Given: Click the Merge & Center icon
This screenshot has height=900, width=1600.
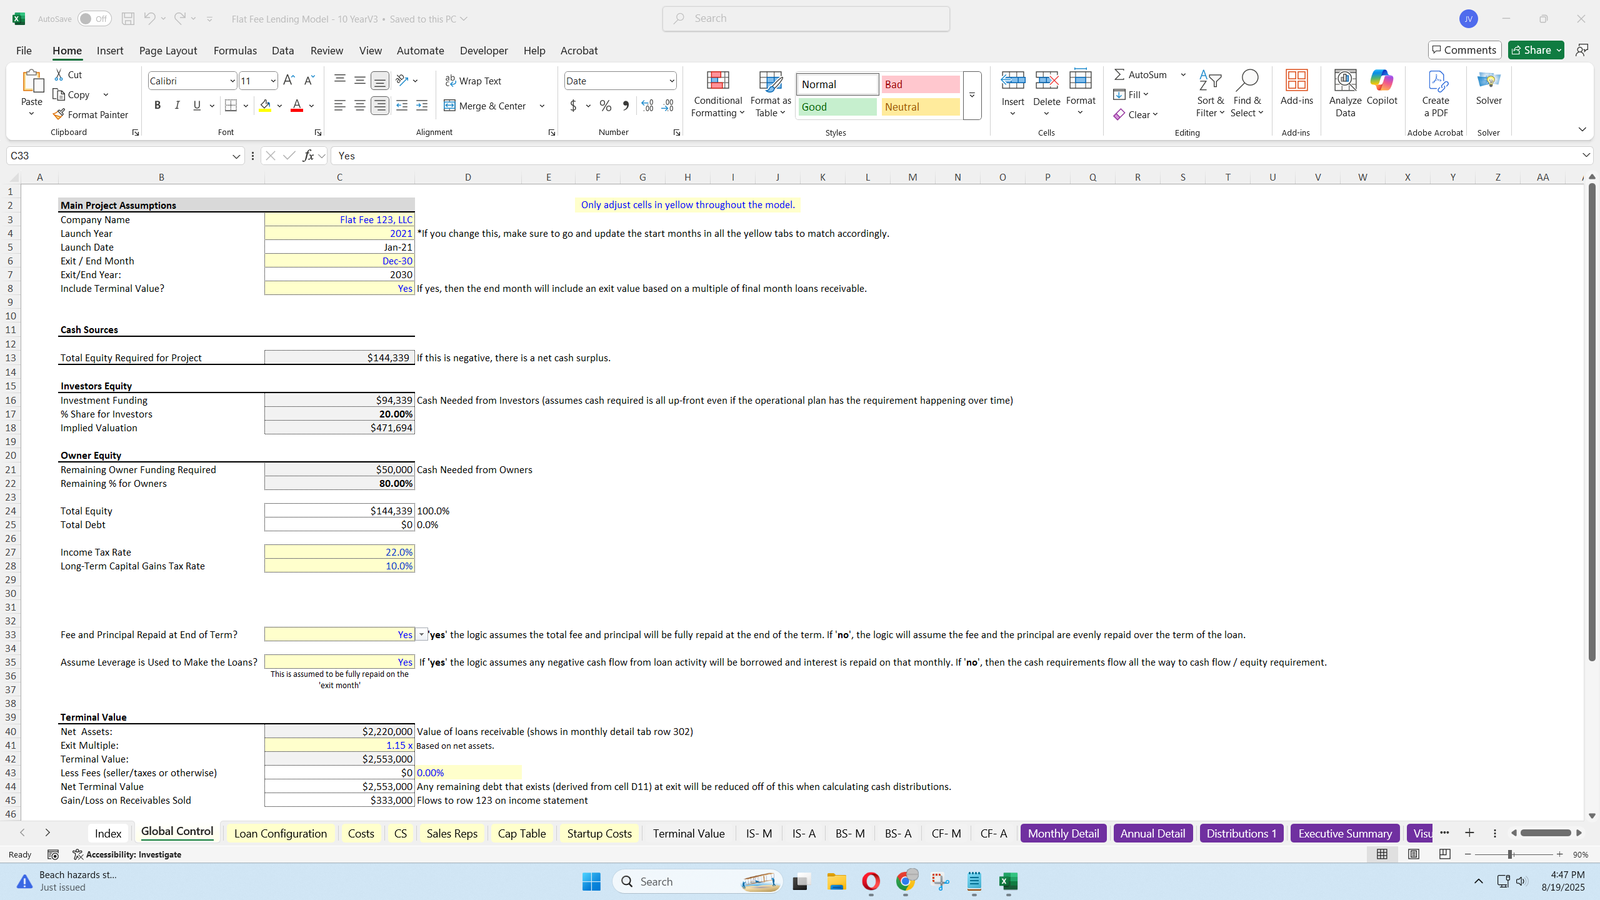Looking at the screenshot, I should tap(450, 106).
